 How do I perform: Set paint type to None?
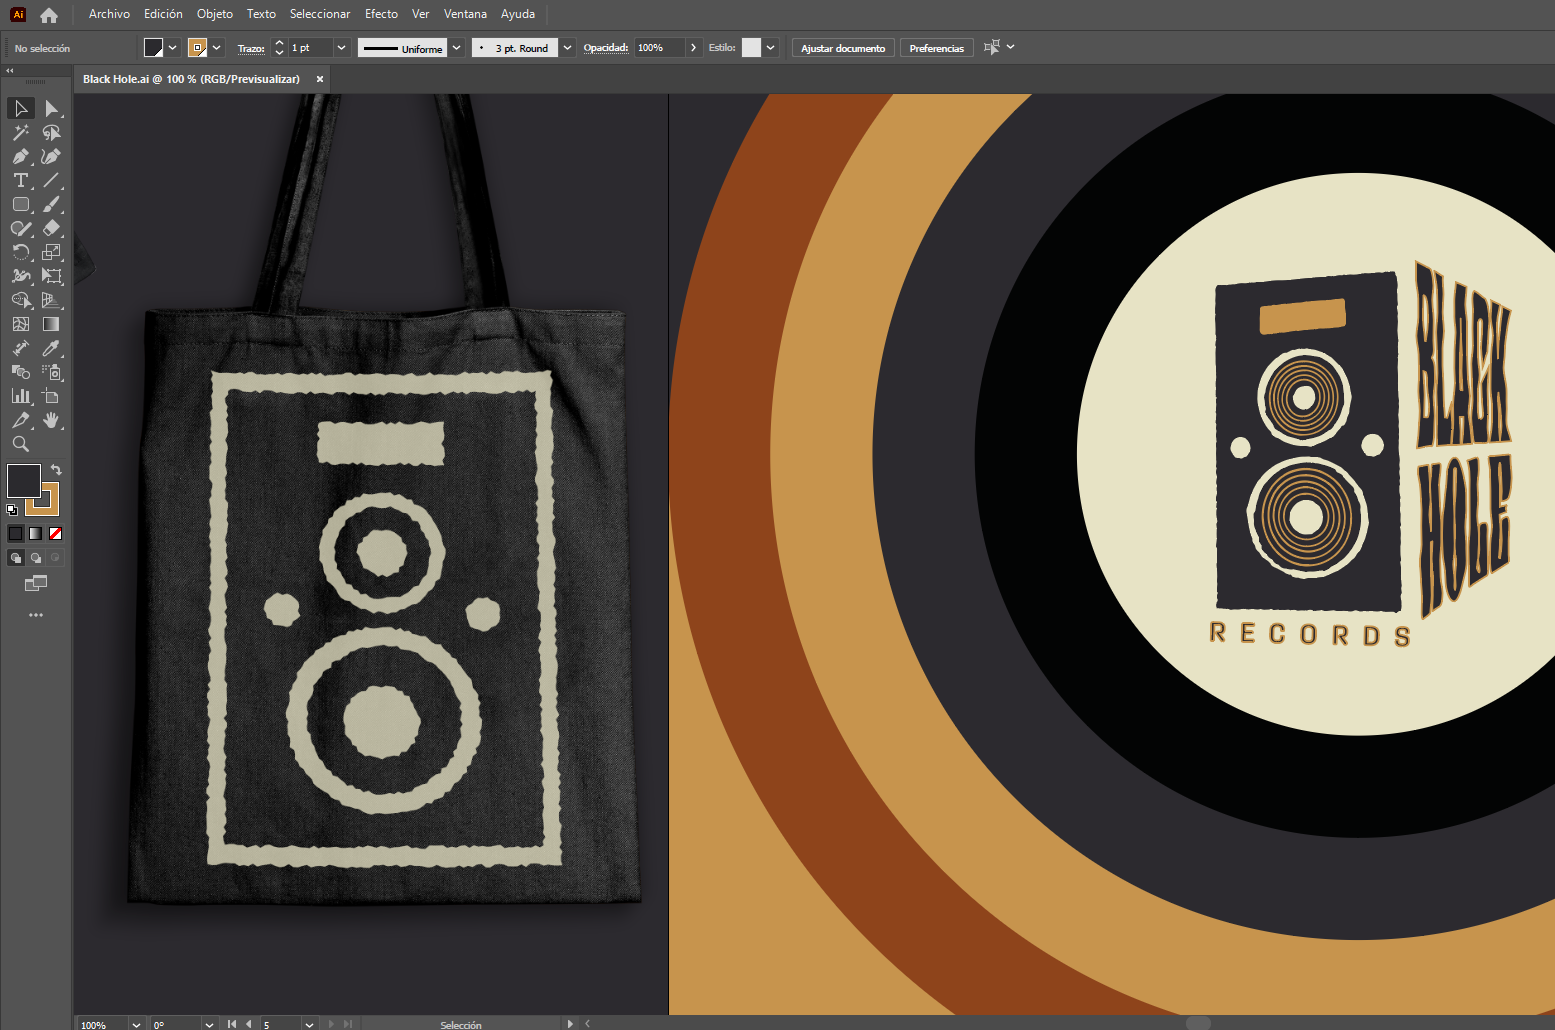pyautogui.click(x=56, y=534)
